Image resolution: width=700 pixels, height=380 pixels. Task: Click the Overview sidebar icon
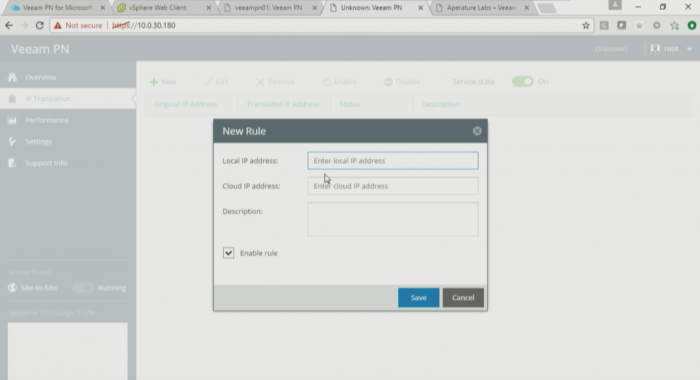point(12,77)
